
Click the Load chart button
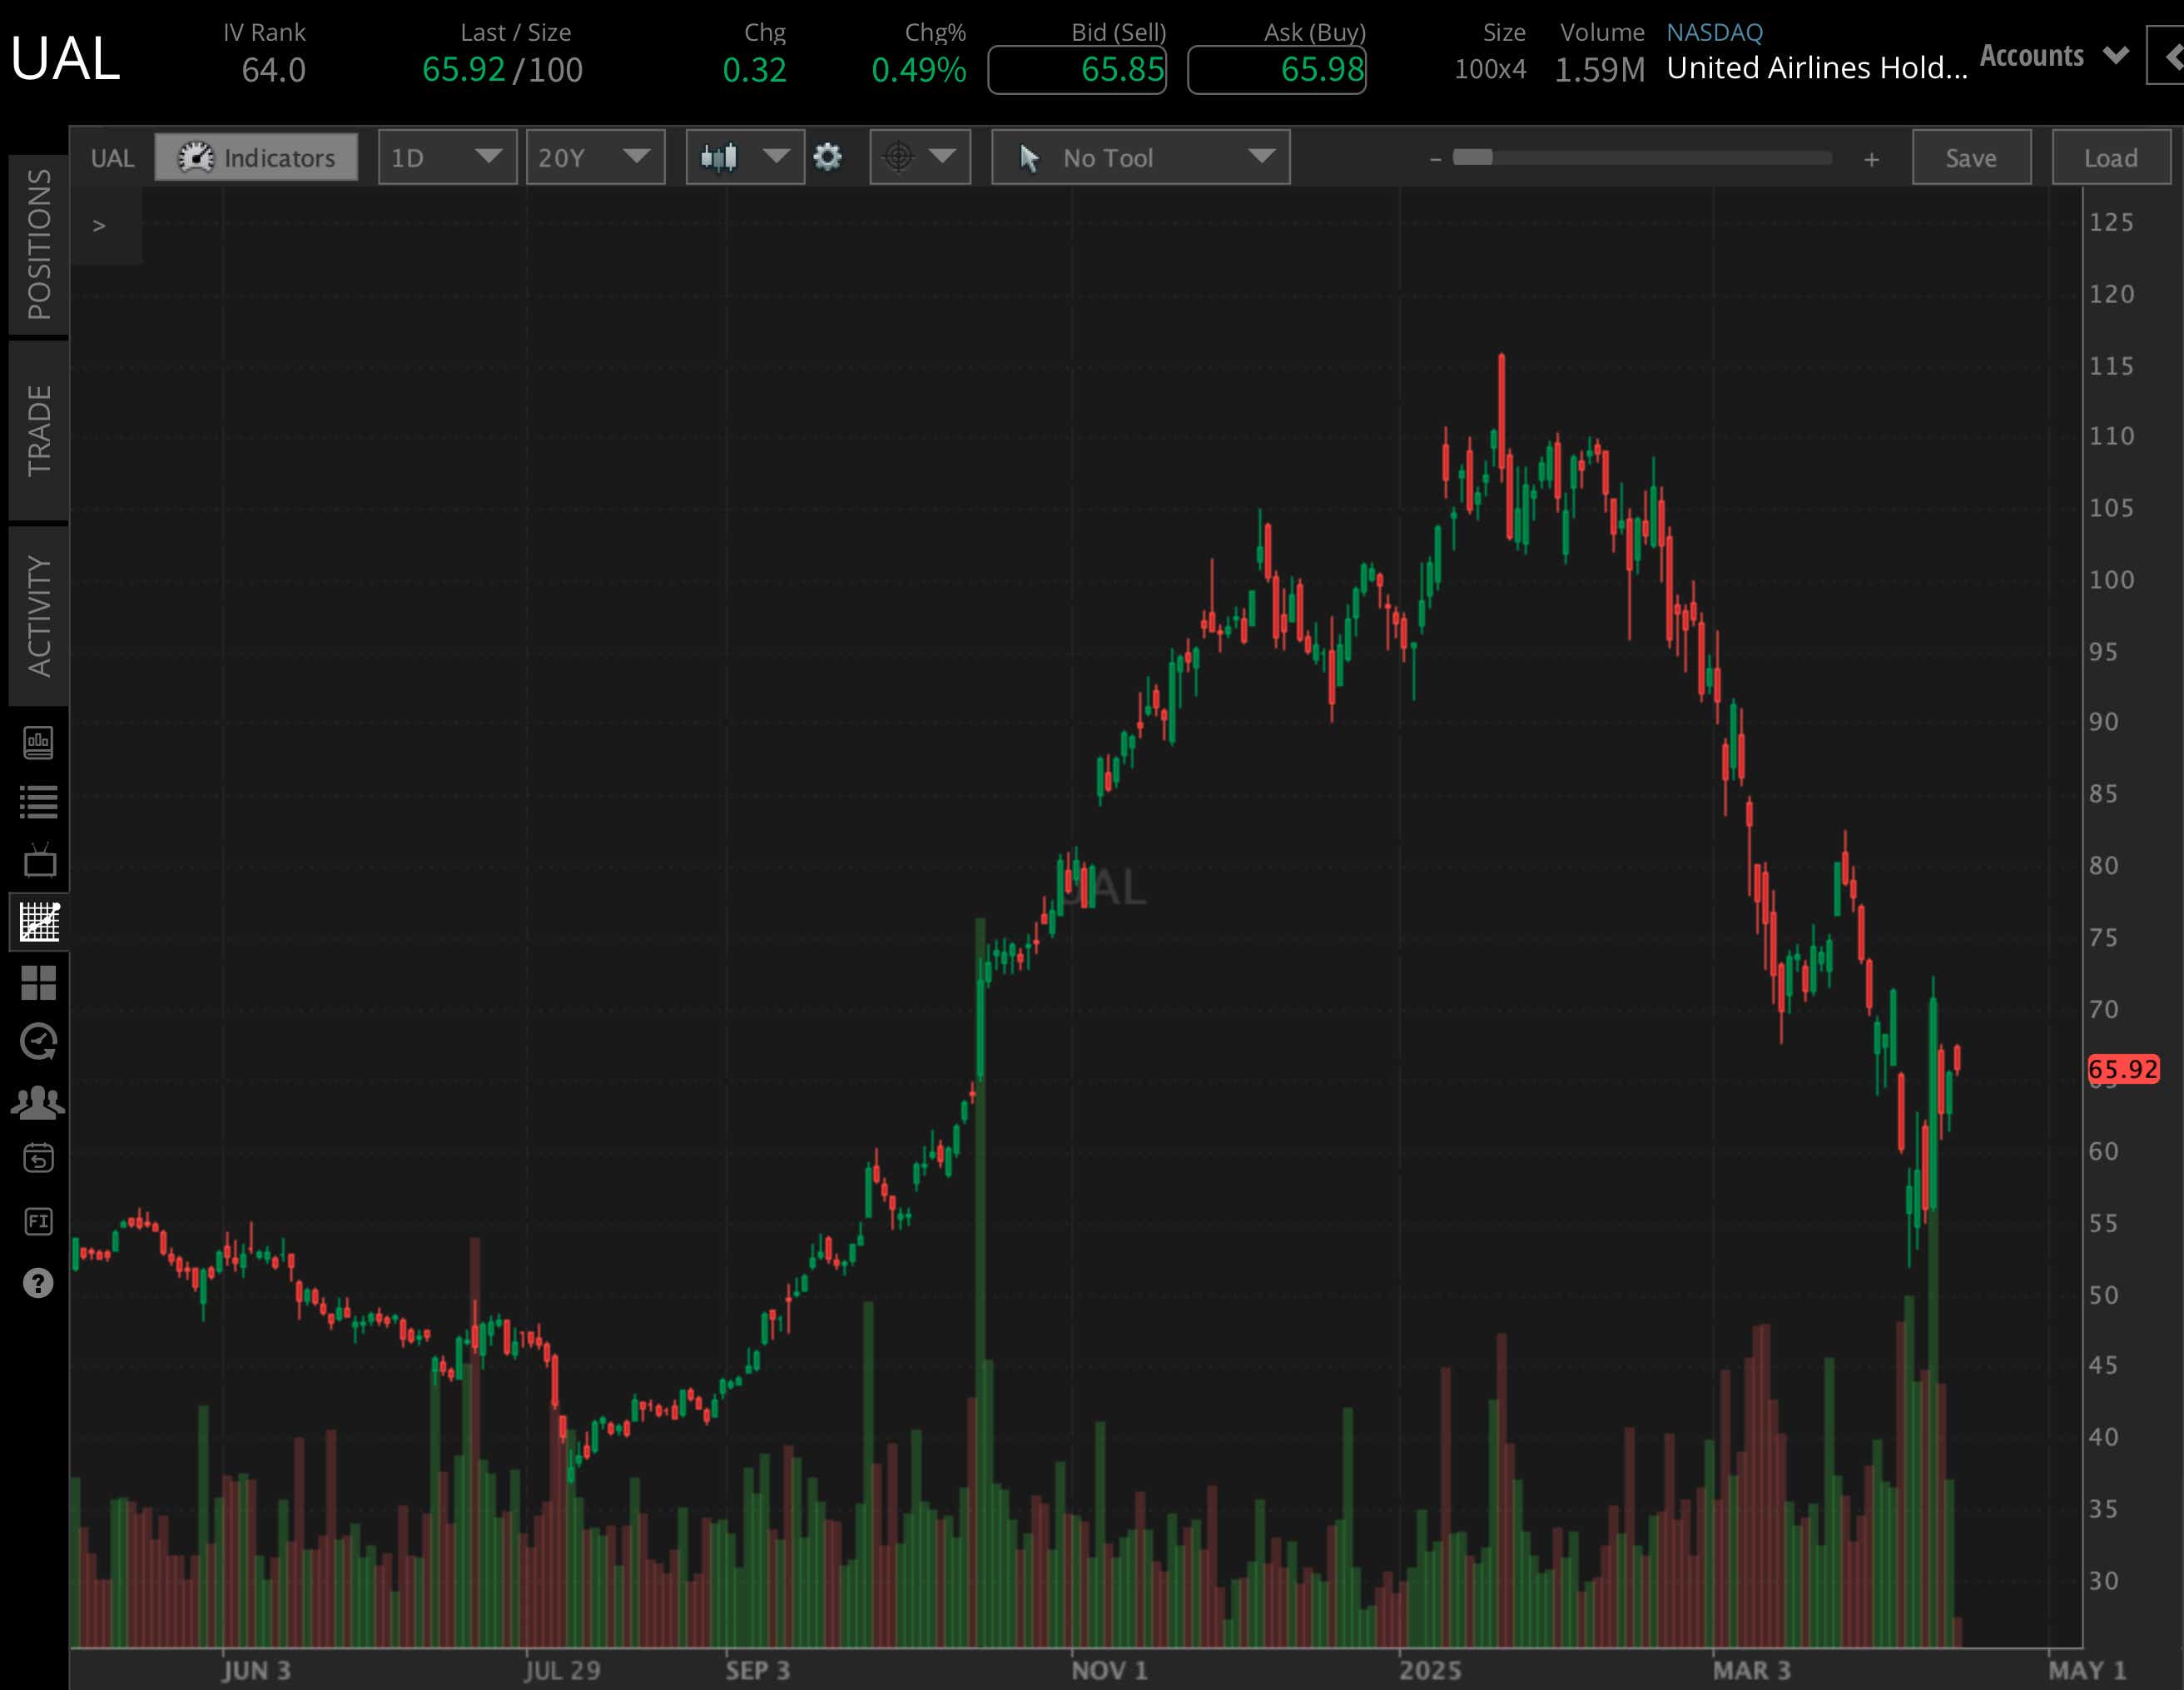pyautogui.click(x=2110, y=157)
